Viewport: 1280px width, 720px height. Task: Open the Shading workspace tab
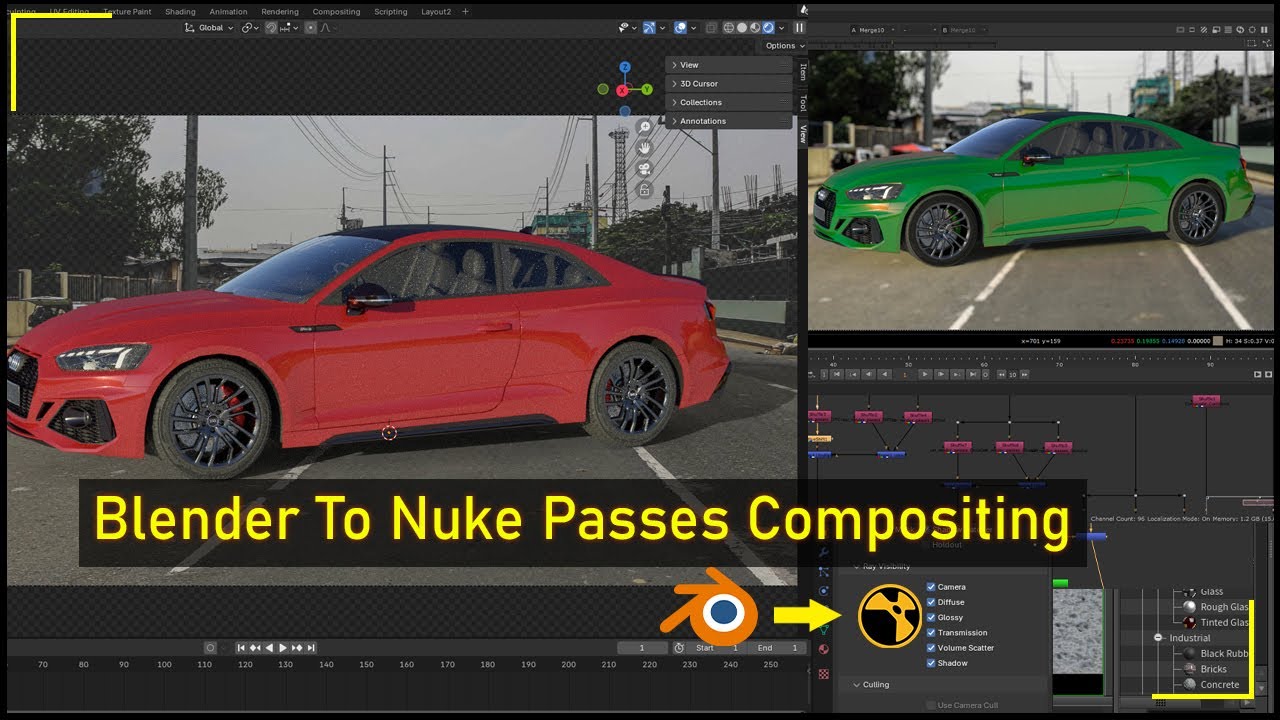point(180,12)
